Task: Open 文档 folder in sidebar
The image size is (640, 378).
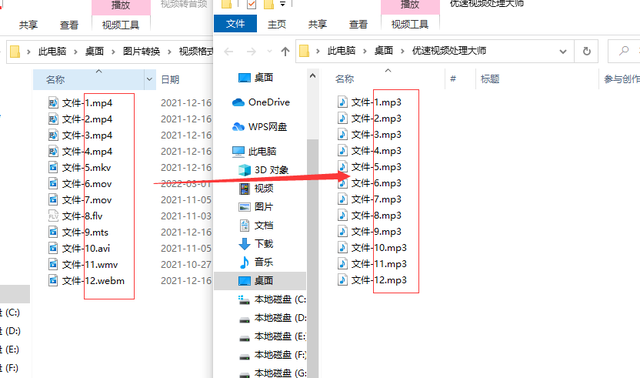Action: 256,225
